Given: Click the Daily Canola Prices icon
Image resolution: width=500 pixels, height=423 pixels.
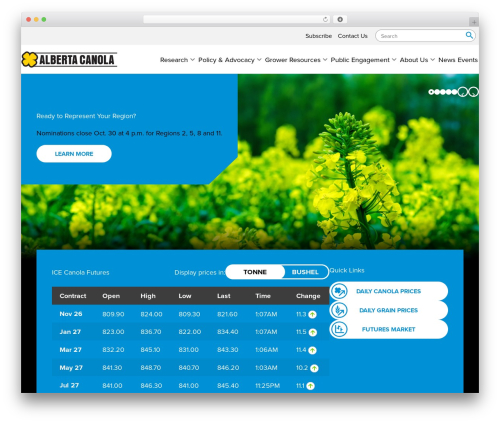Looking at the screenshot, I should [339, 291].
